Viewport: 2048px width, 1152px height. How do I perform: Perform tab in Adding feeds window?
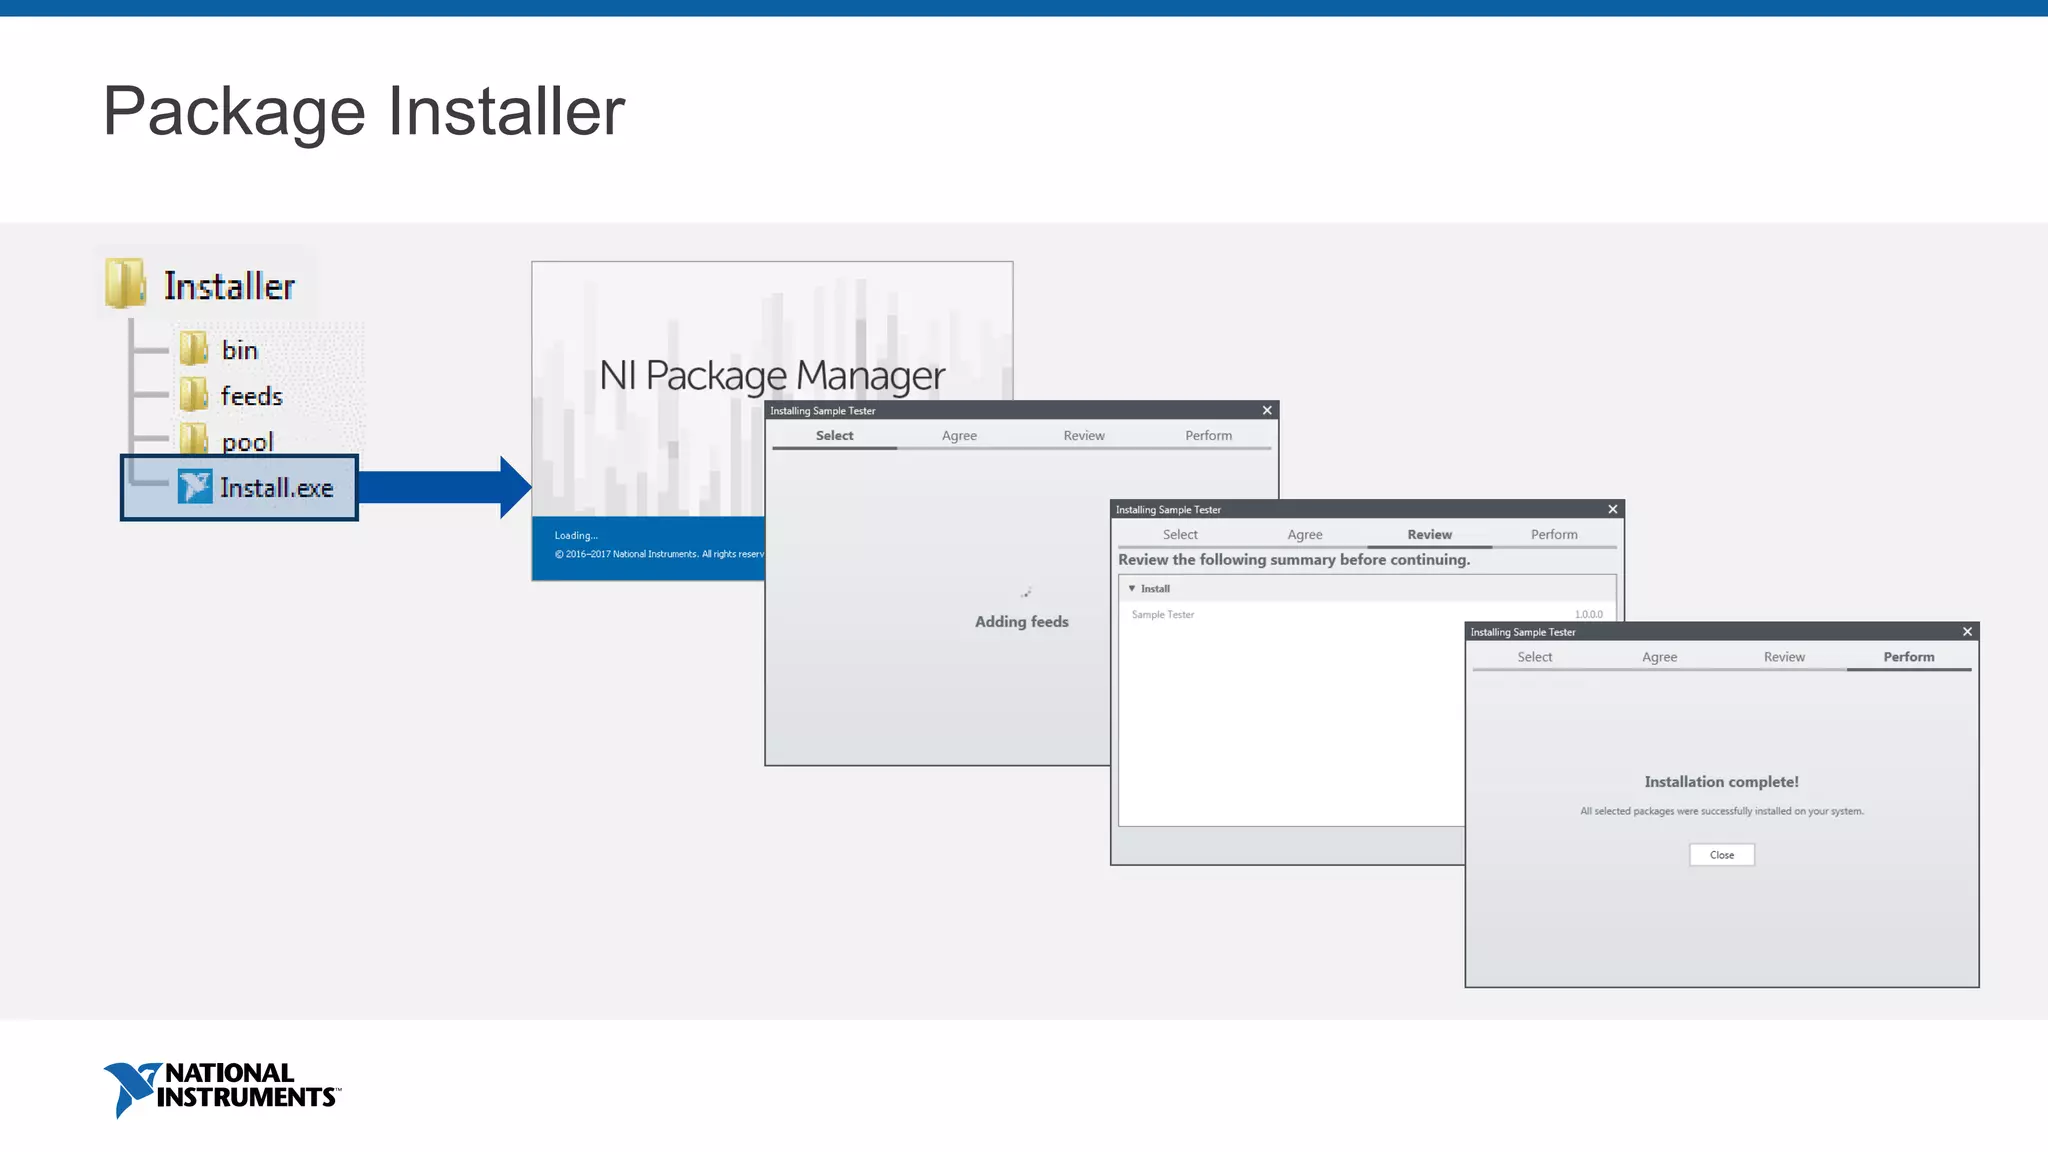tap(1208, 435)
